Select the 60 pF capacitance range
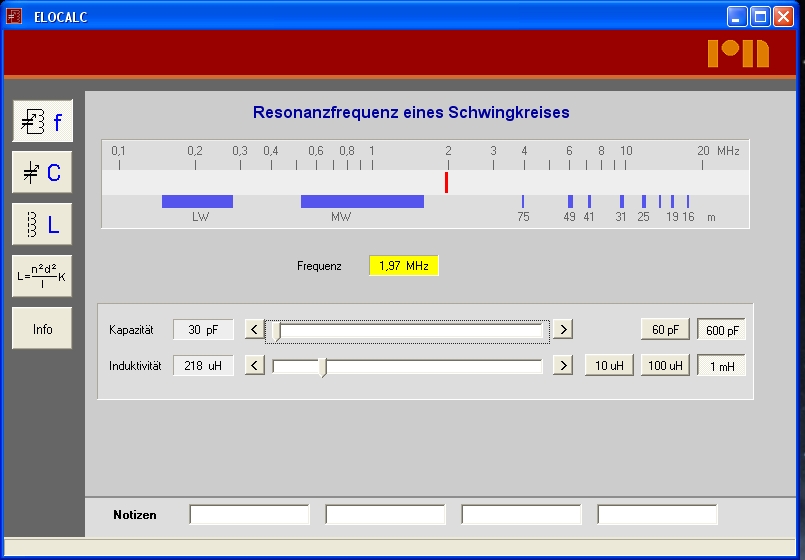This screenshot has width=805, height=560. coord(665,330)
